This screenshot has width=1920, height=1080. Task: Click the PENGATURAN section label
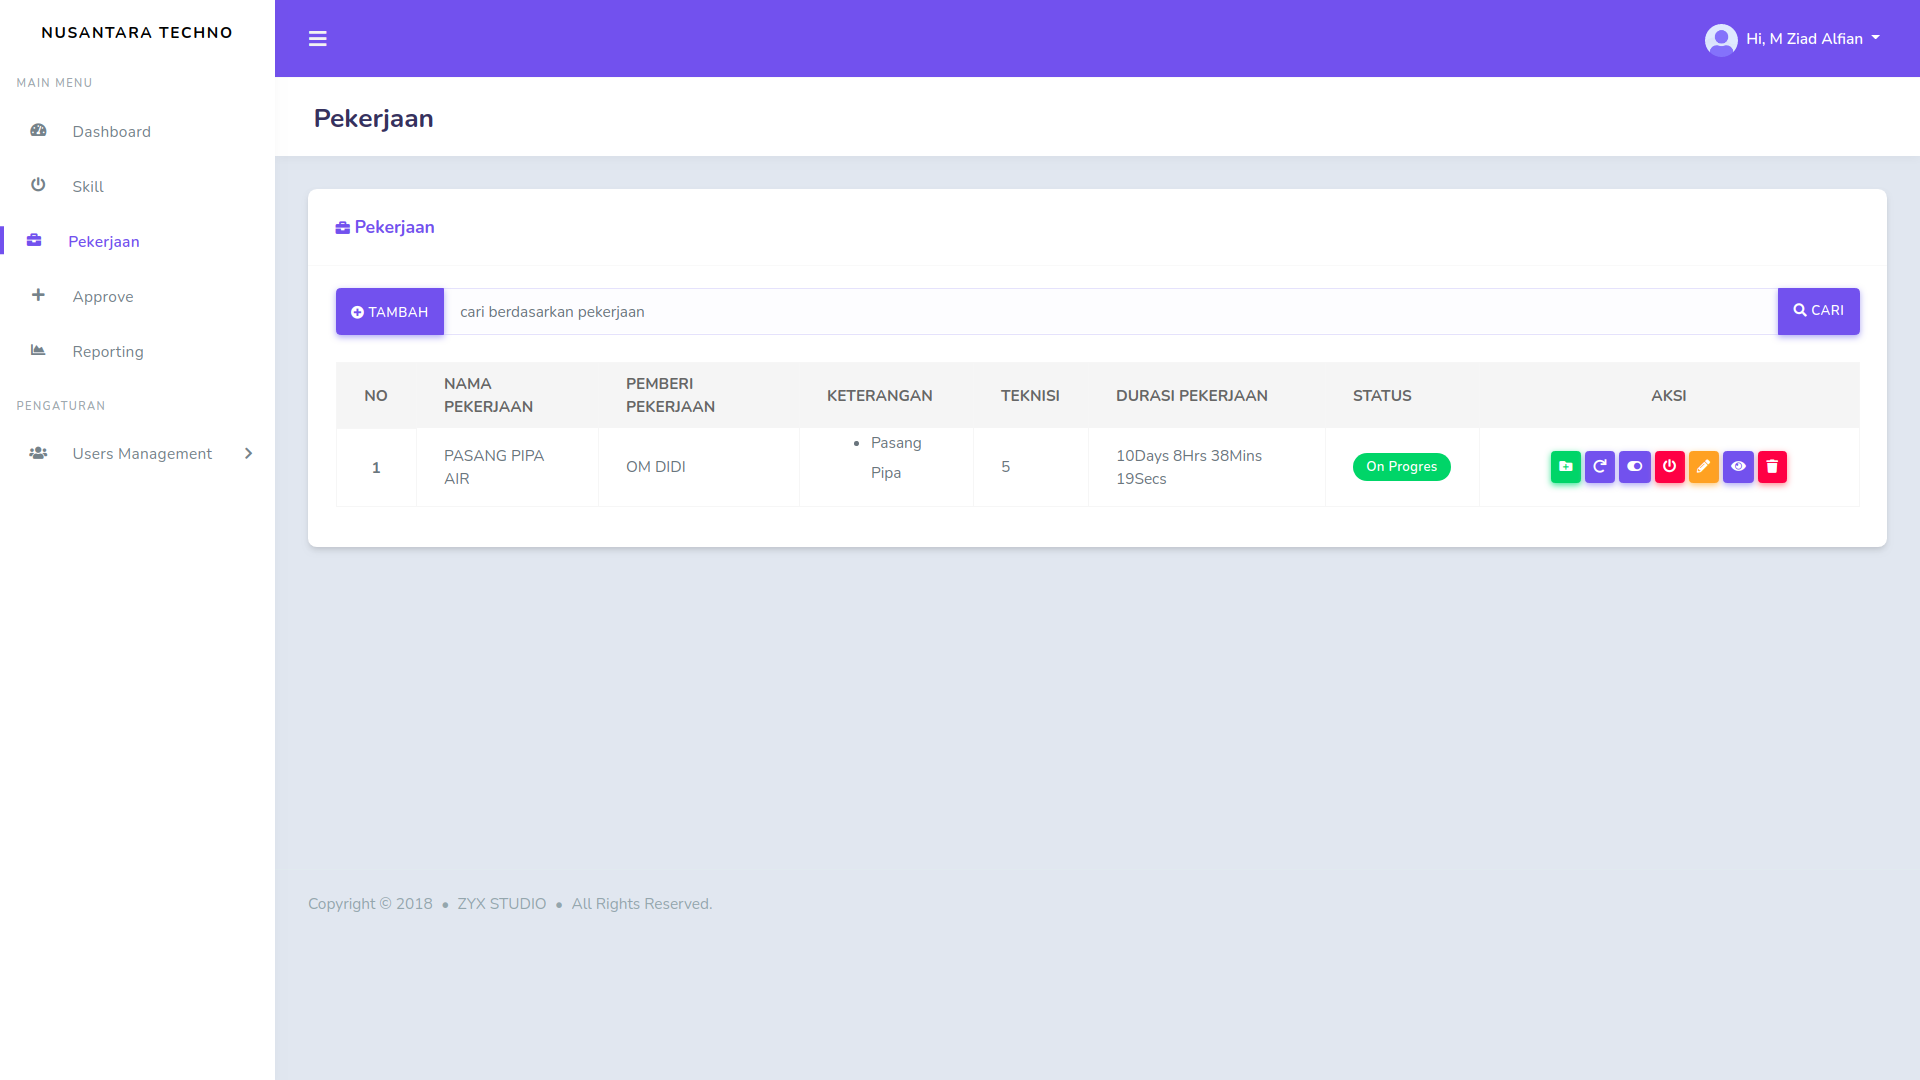click(x=60, y=406)
